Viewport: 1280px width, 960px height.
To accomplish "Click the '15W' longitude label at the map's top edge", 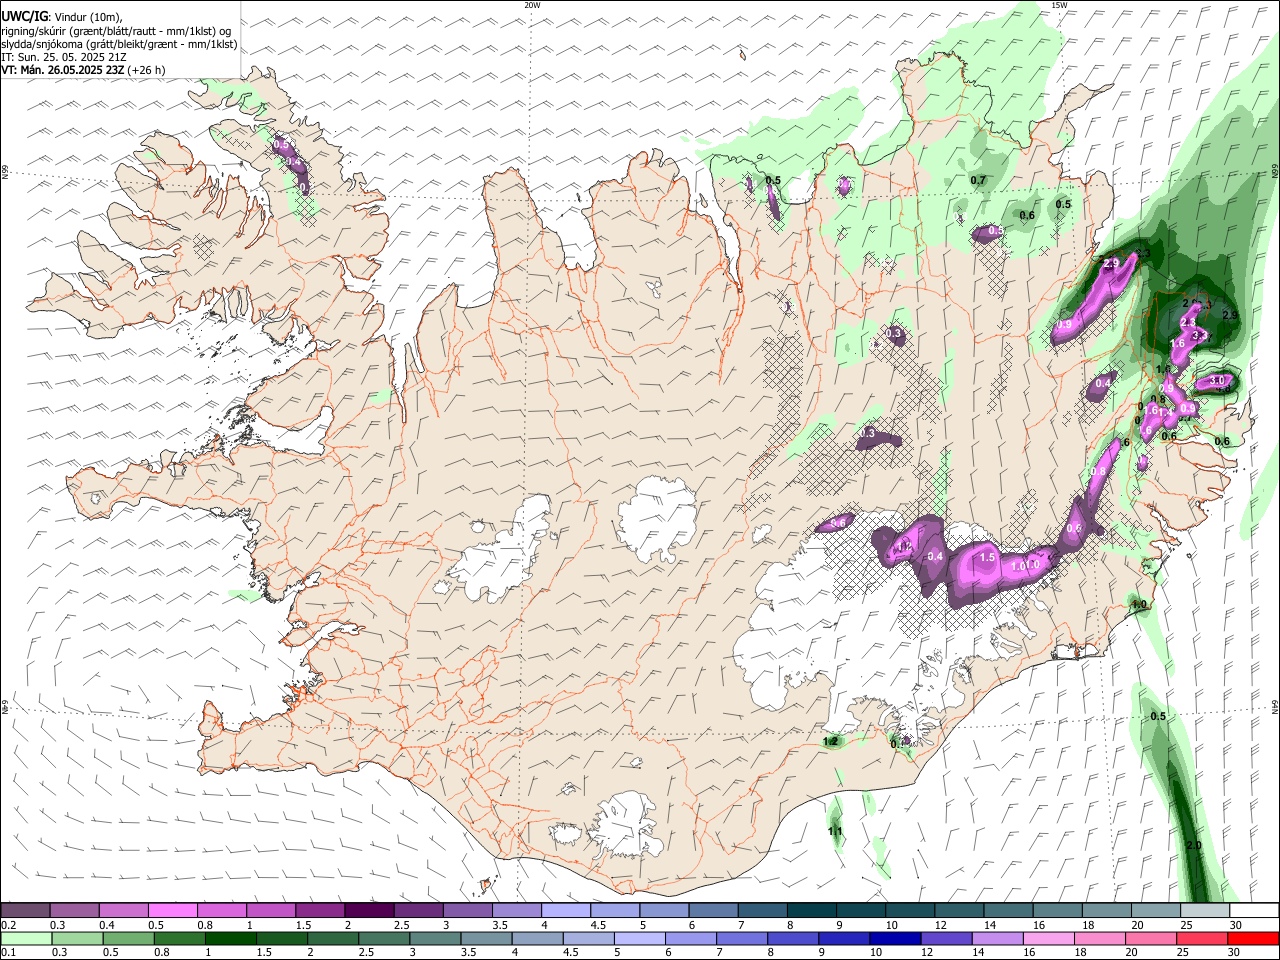I will click(x=1059, y=5).
